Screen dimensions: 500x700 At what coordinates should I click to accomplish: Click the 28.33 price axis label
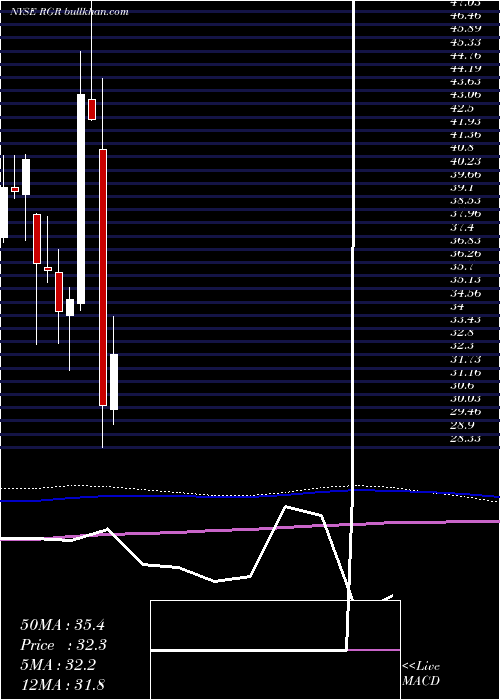click(467, 438)
